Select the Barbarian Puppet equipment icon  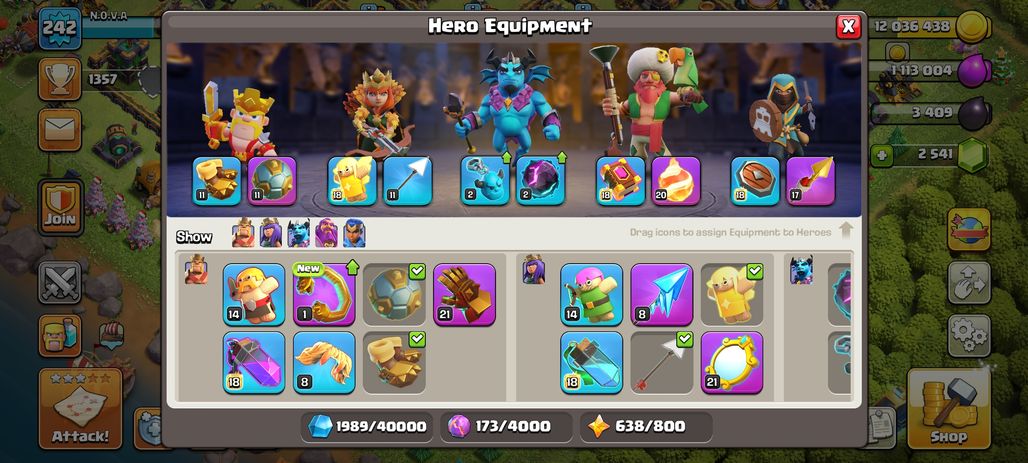coord(254,294)
